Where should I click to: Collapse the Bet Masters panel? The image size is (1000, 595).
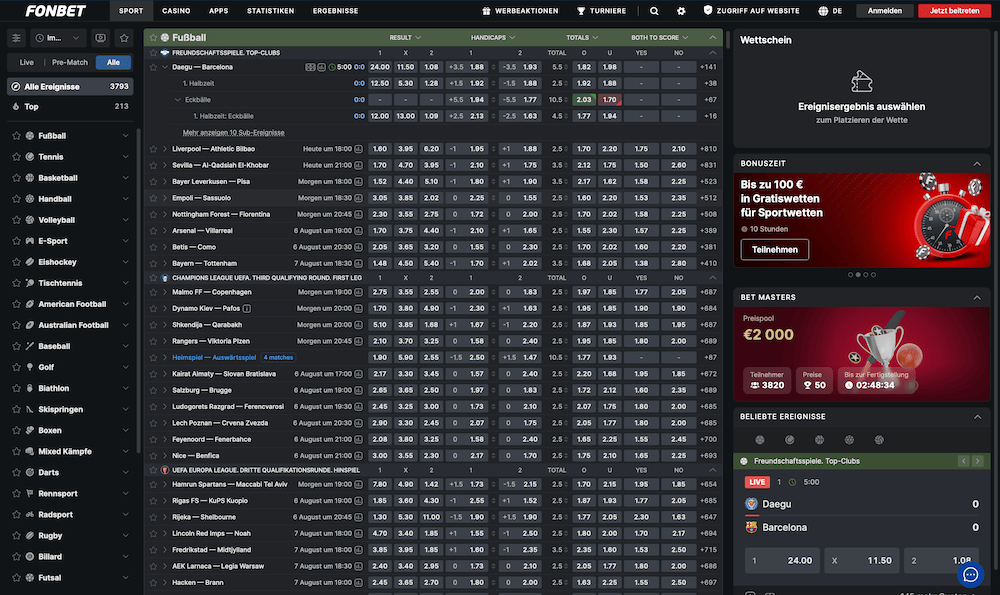(977, 297)
